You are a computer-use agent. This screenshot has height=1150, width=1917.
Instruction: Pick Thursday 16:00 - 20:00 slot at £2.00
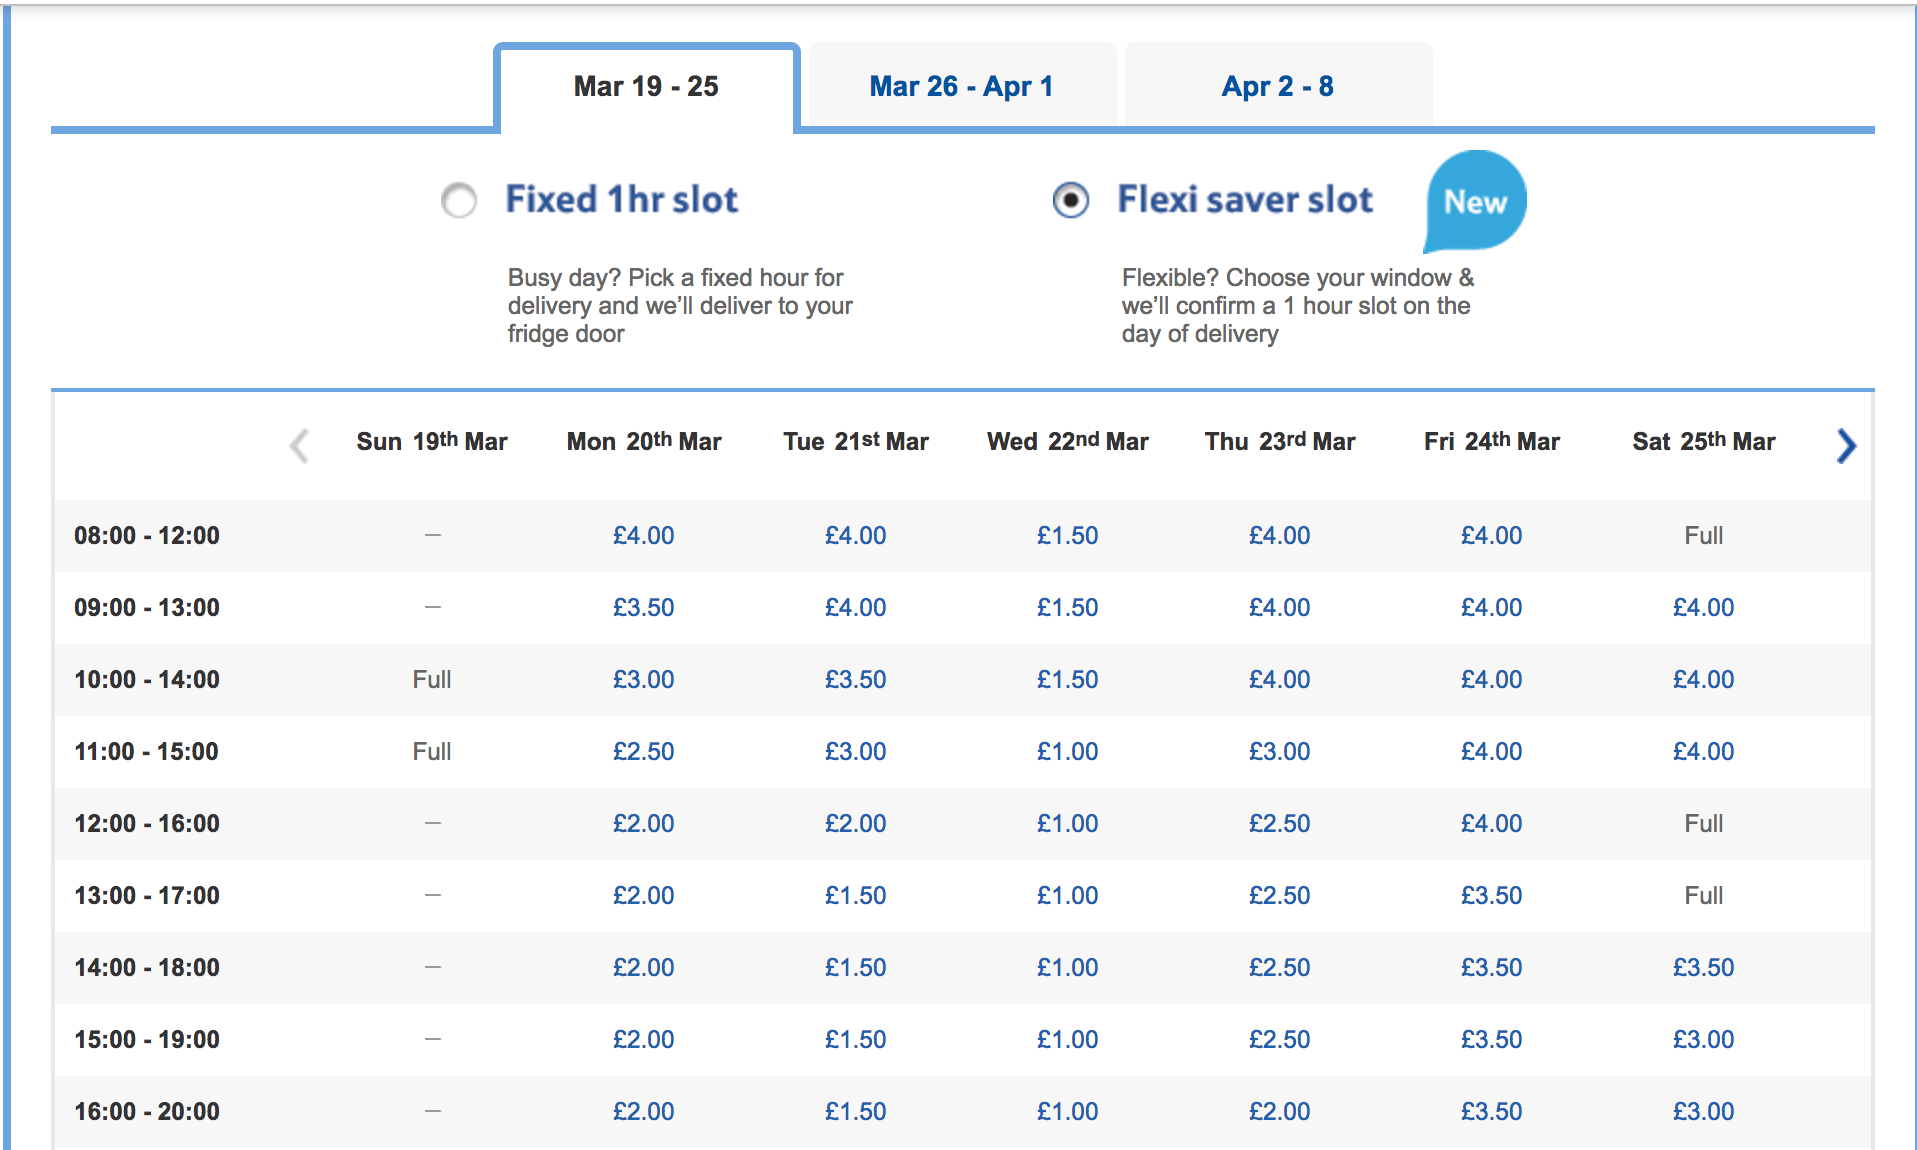tap(1280, 1112)
